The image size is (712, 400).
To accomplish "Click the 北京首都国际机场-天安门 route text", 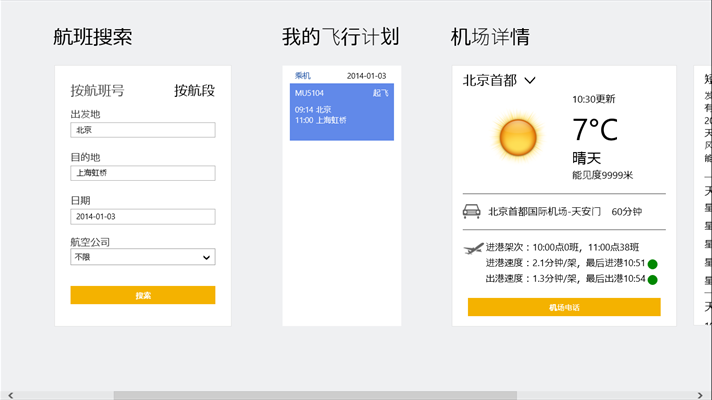I will point(544,212).
